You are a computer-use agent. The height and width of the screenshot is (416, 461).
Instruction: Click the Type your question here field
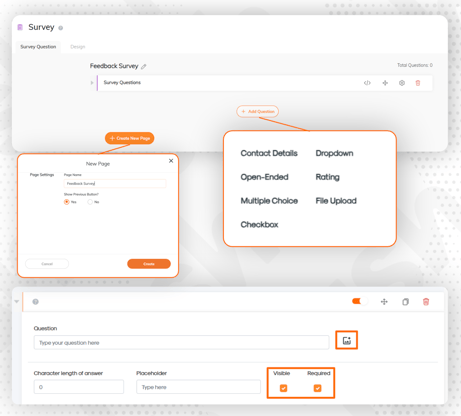(181, 343)
